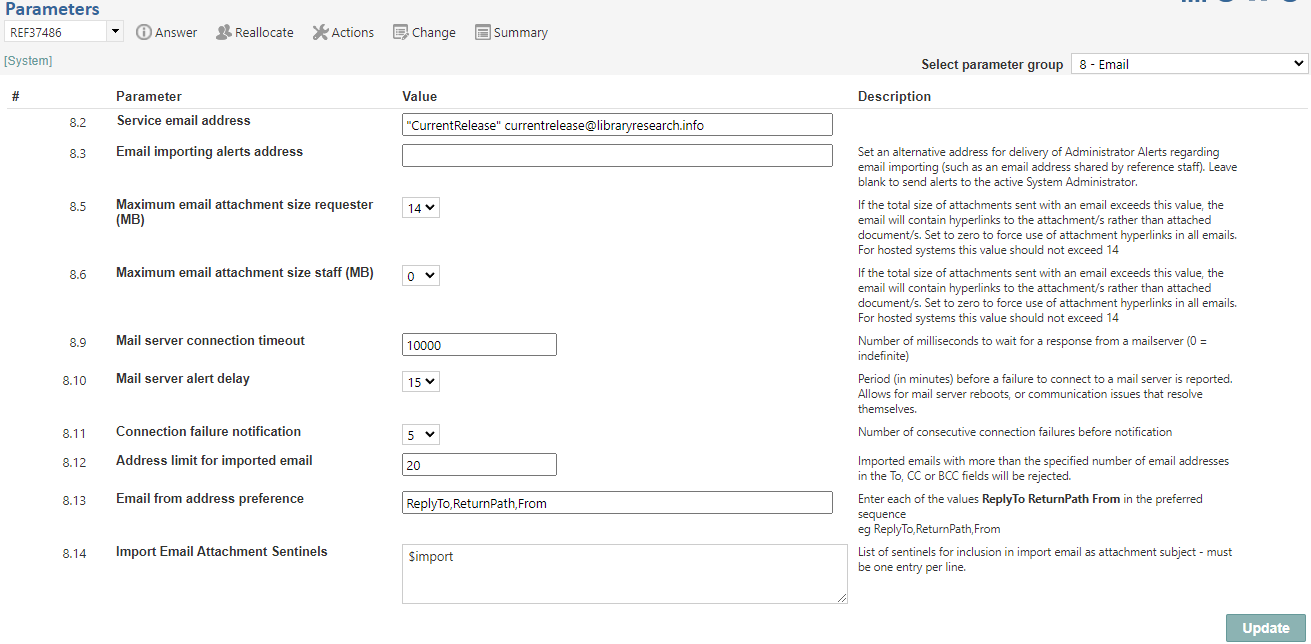Screen dimensions: 1311x644
Task: Click the Email from address preference field
Action: [617, 502]
